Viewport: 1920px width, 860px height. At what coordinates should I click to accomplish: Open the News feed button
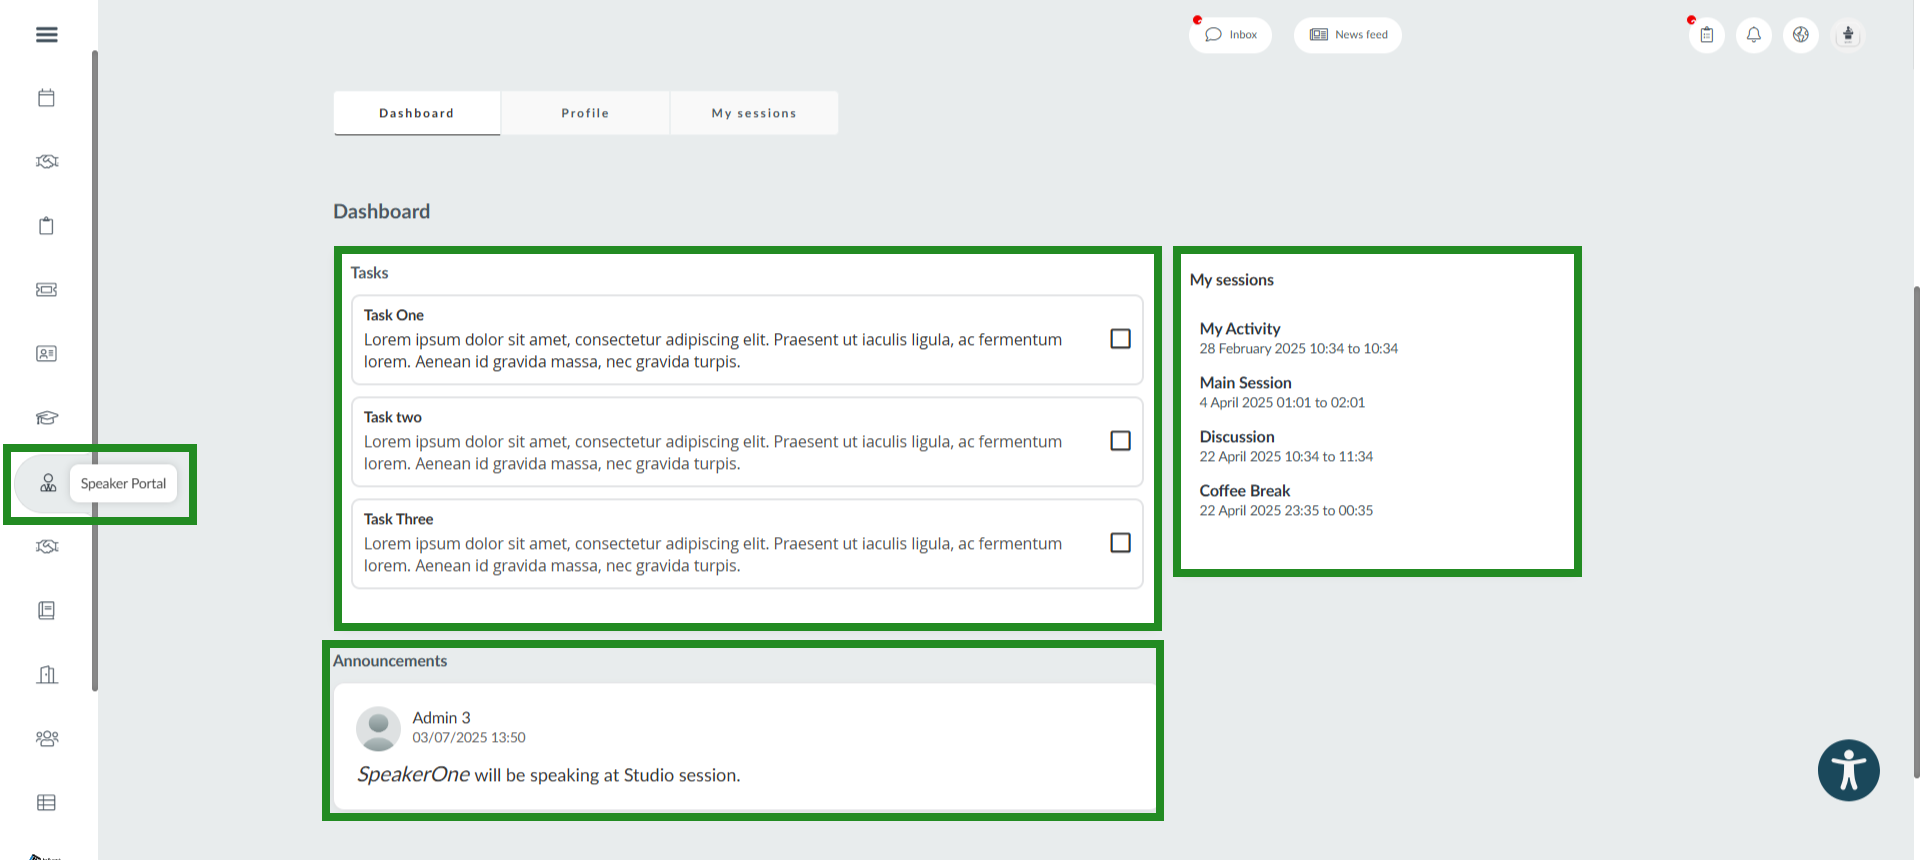tap(1348, 35)
